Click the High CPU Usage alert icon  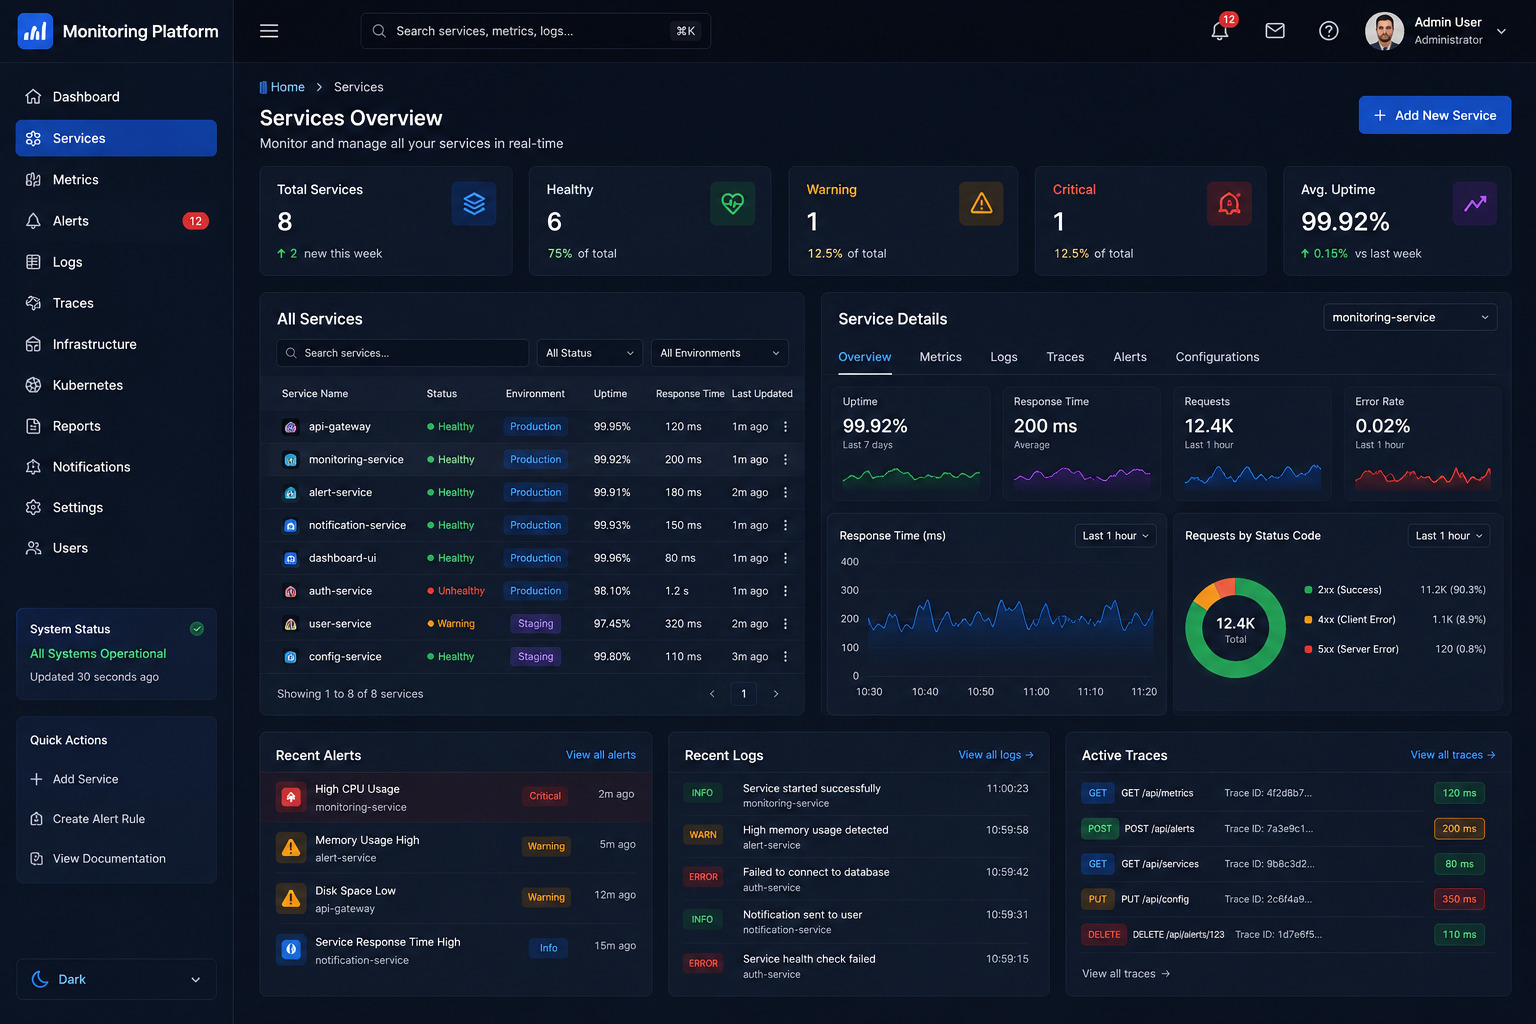291,797
